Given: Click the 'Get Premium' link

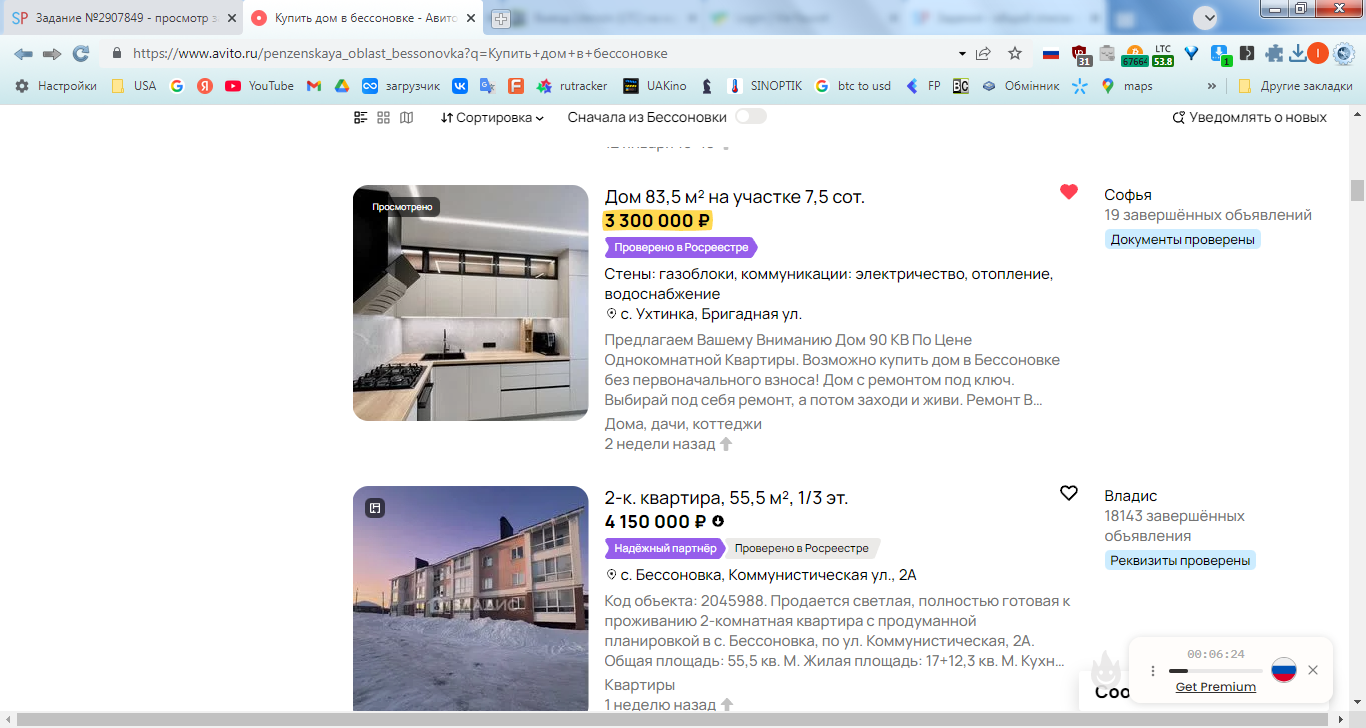Looking at the screenshot, I should click(x=1216, y=687).
